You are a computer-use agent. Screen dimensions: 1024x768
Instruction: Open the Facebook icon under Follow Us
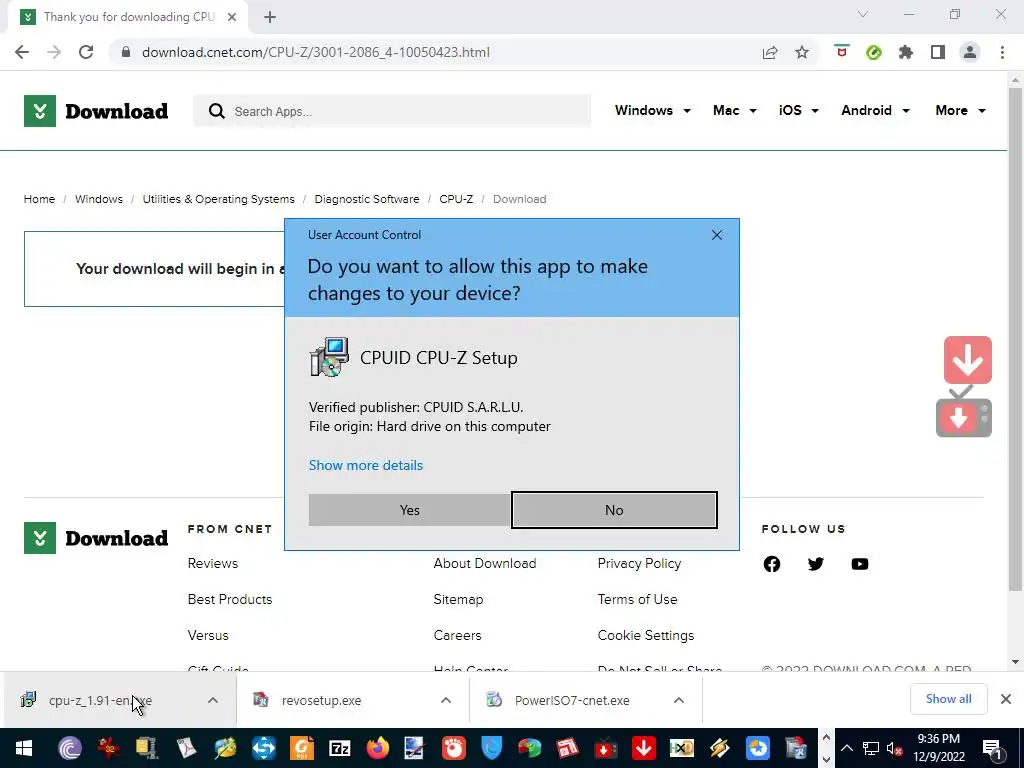[771, 564]
